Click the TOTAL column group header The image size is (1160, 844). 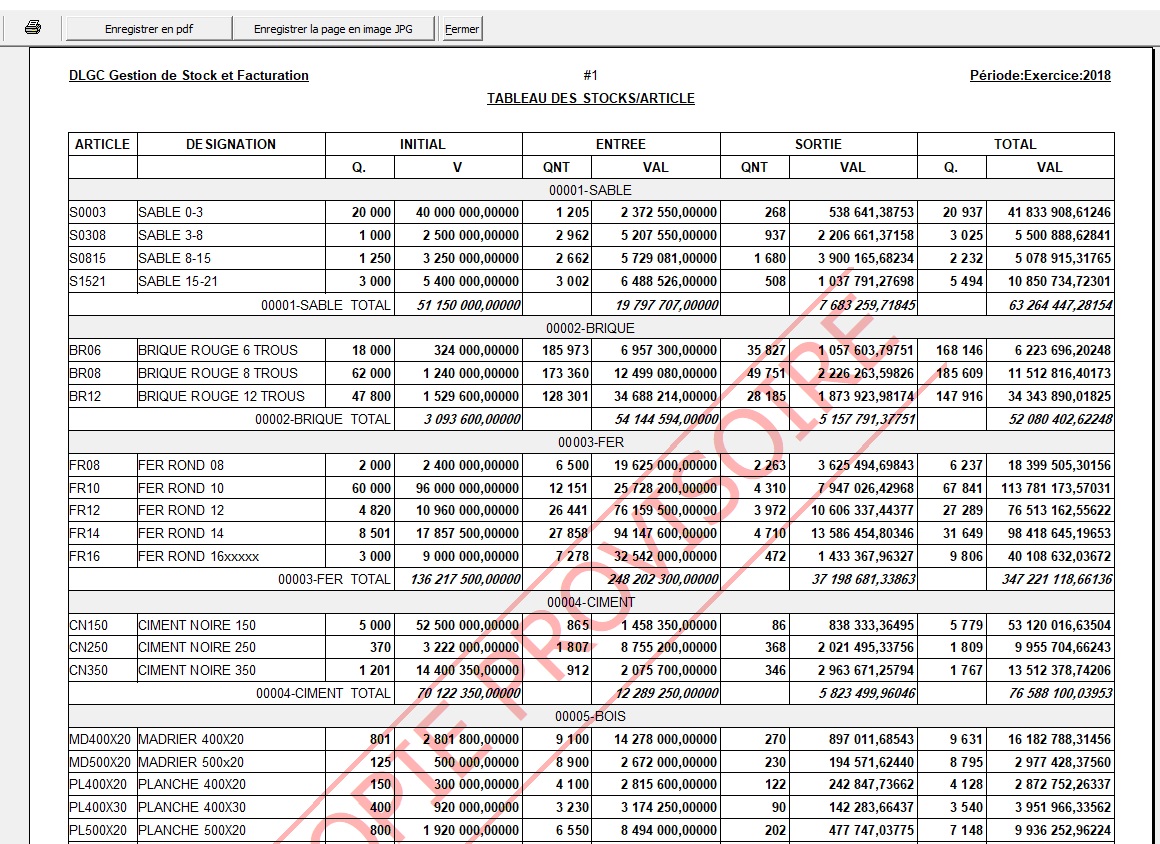[x=1015, y=144]
